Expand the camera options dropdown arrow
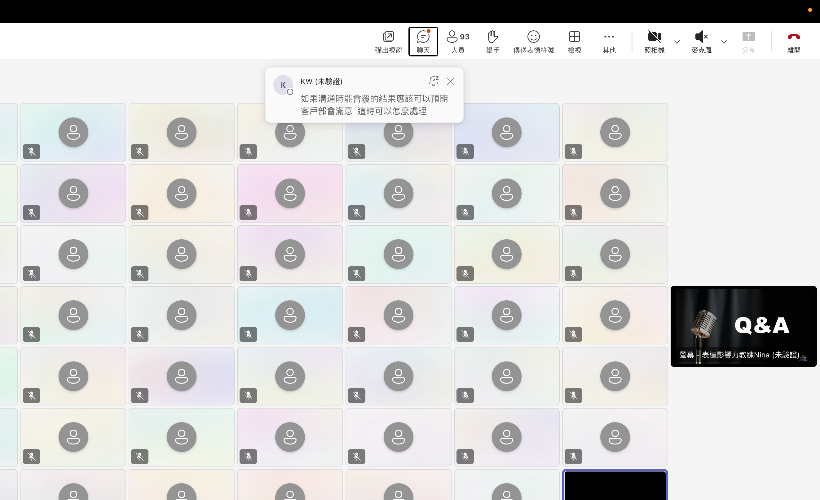Viewport: 820px width, 500px height. click(677, 41)
